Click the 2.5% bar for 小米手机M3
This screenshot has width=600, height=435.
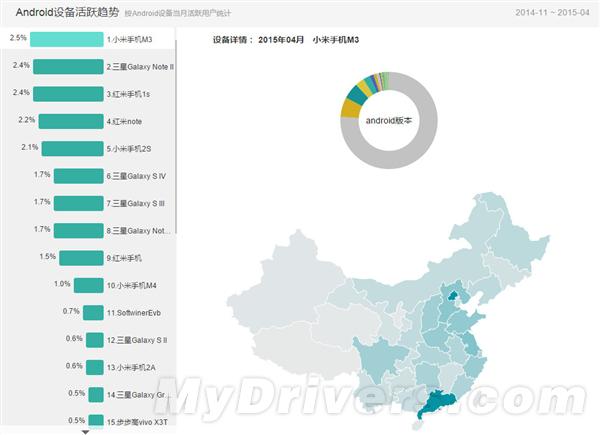pos(67,39)
